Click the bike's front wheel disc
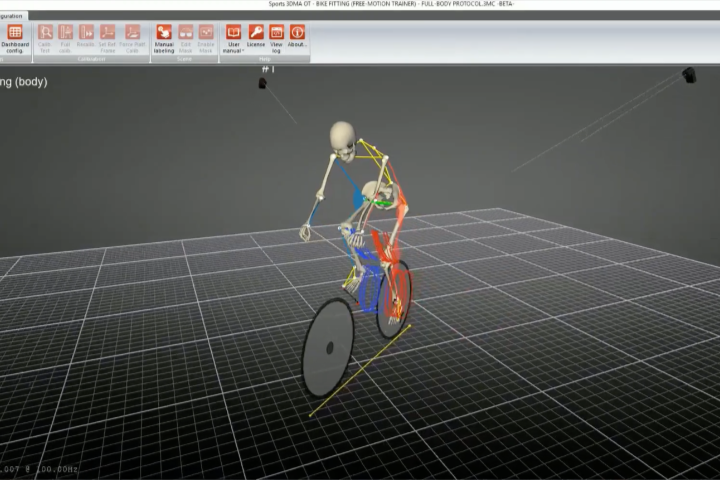Viewport: 720px width, 480px height. 328,347
